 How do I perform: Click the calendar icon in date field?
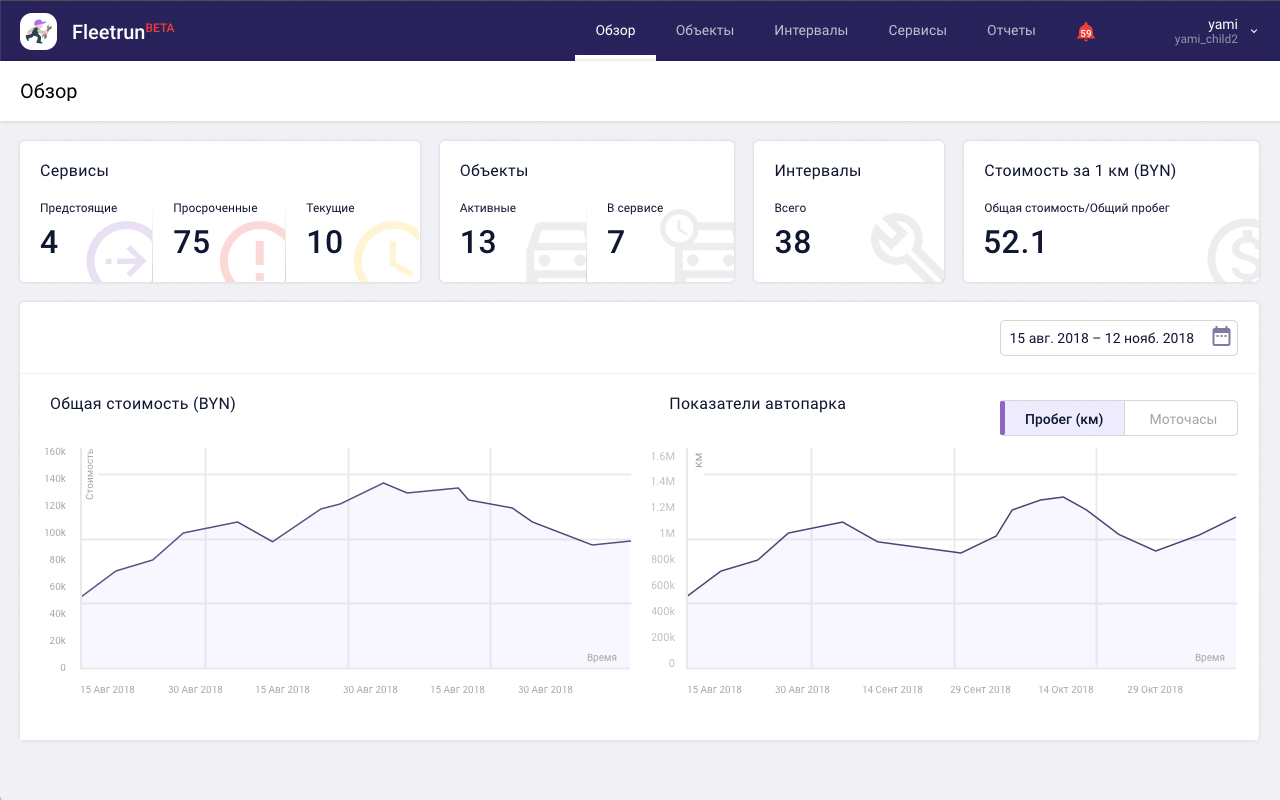(x=1221, y=337)
